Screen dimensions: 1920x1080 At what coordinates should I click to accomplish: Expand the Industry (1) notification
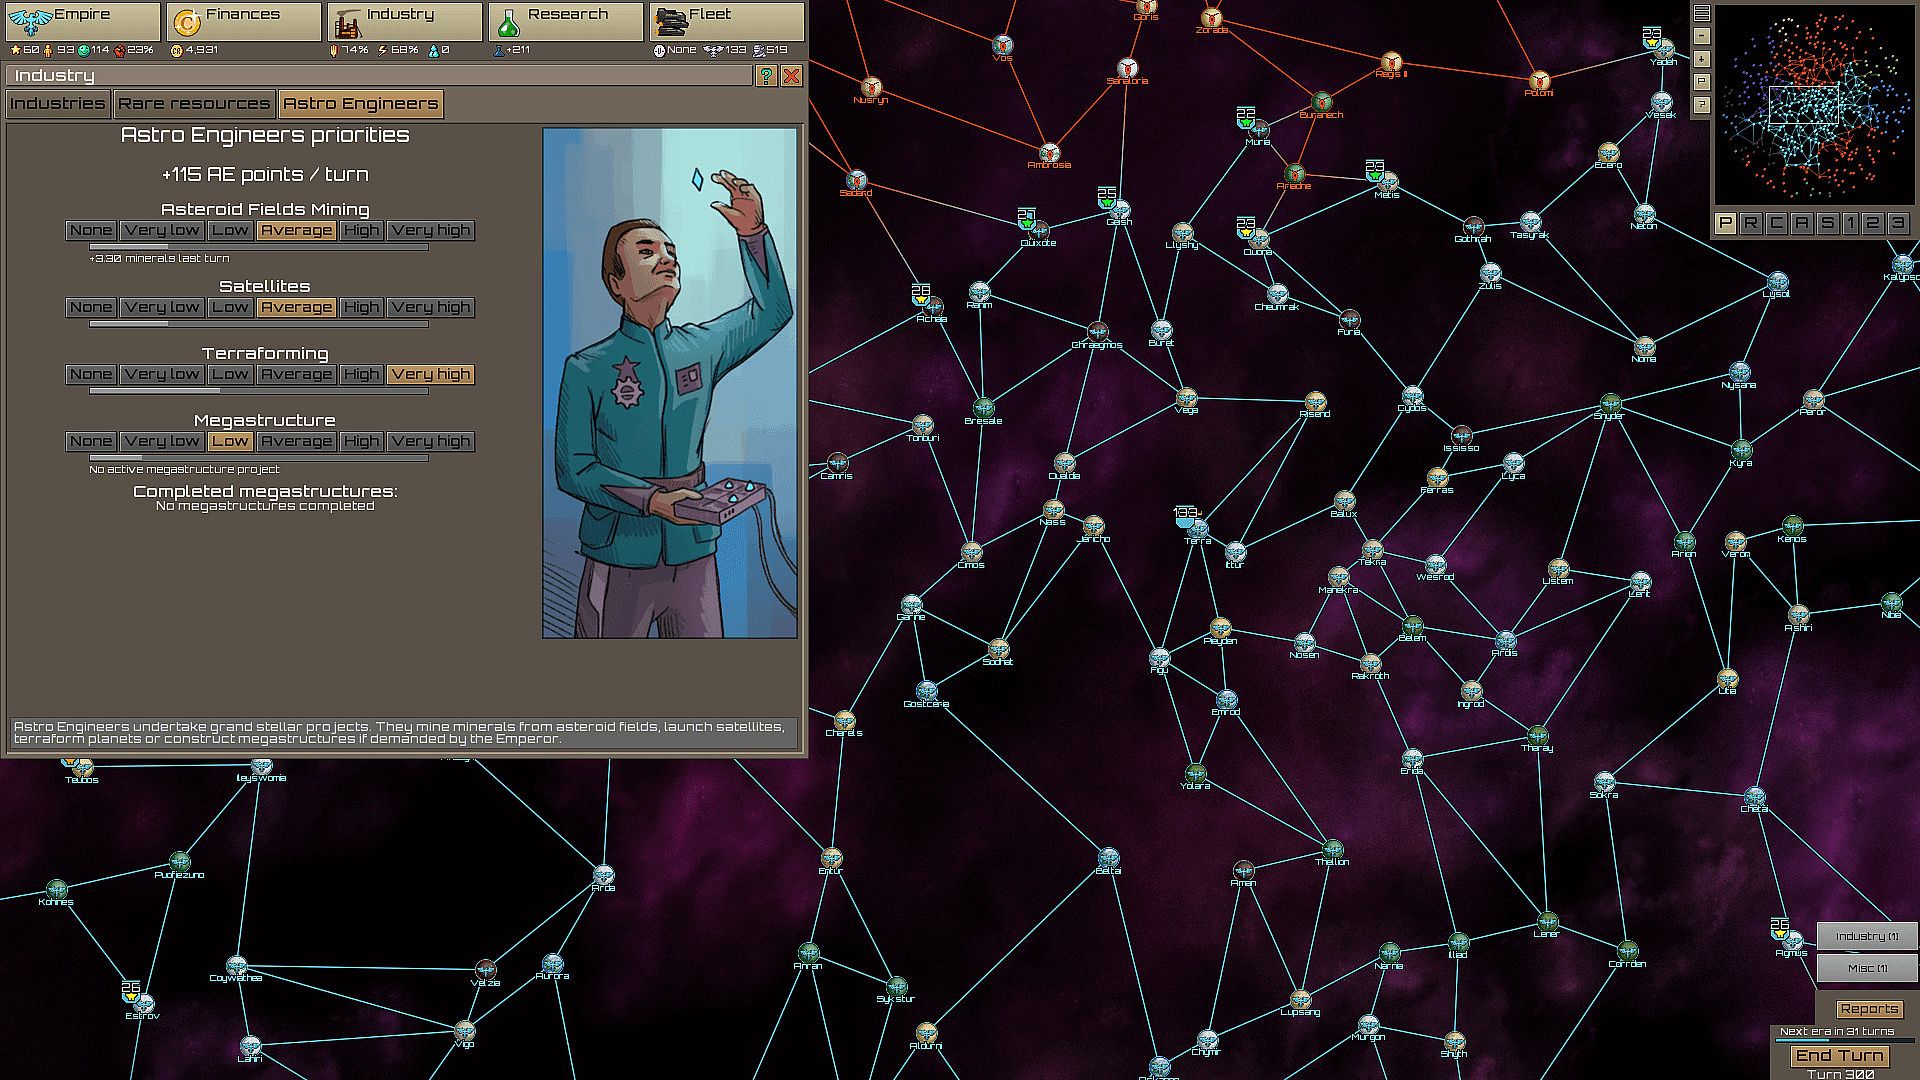1866,936
